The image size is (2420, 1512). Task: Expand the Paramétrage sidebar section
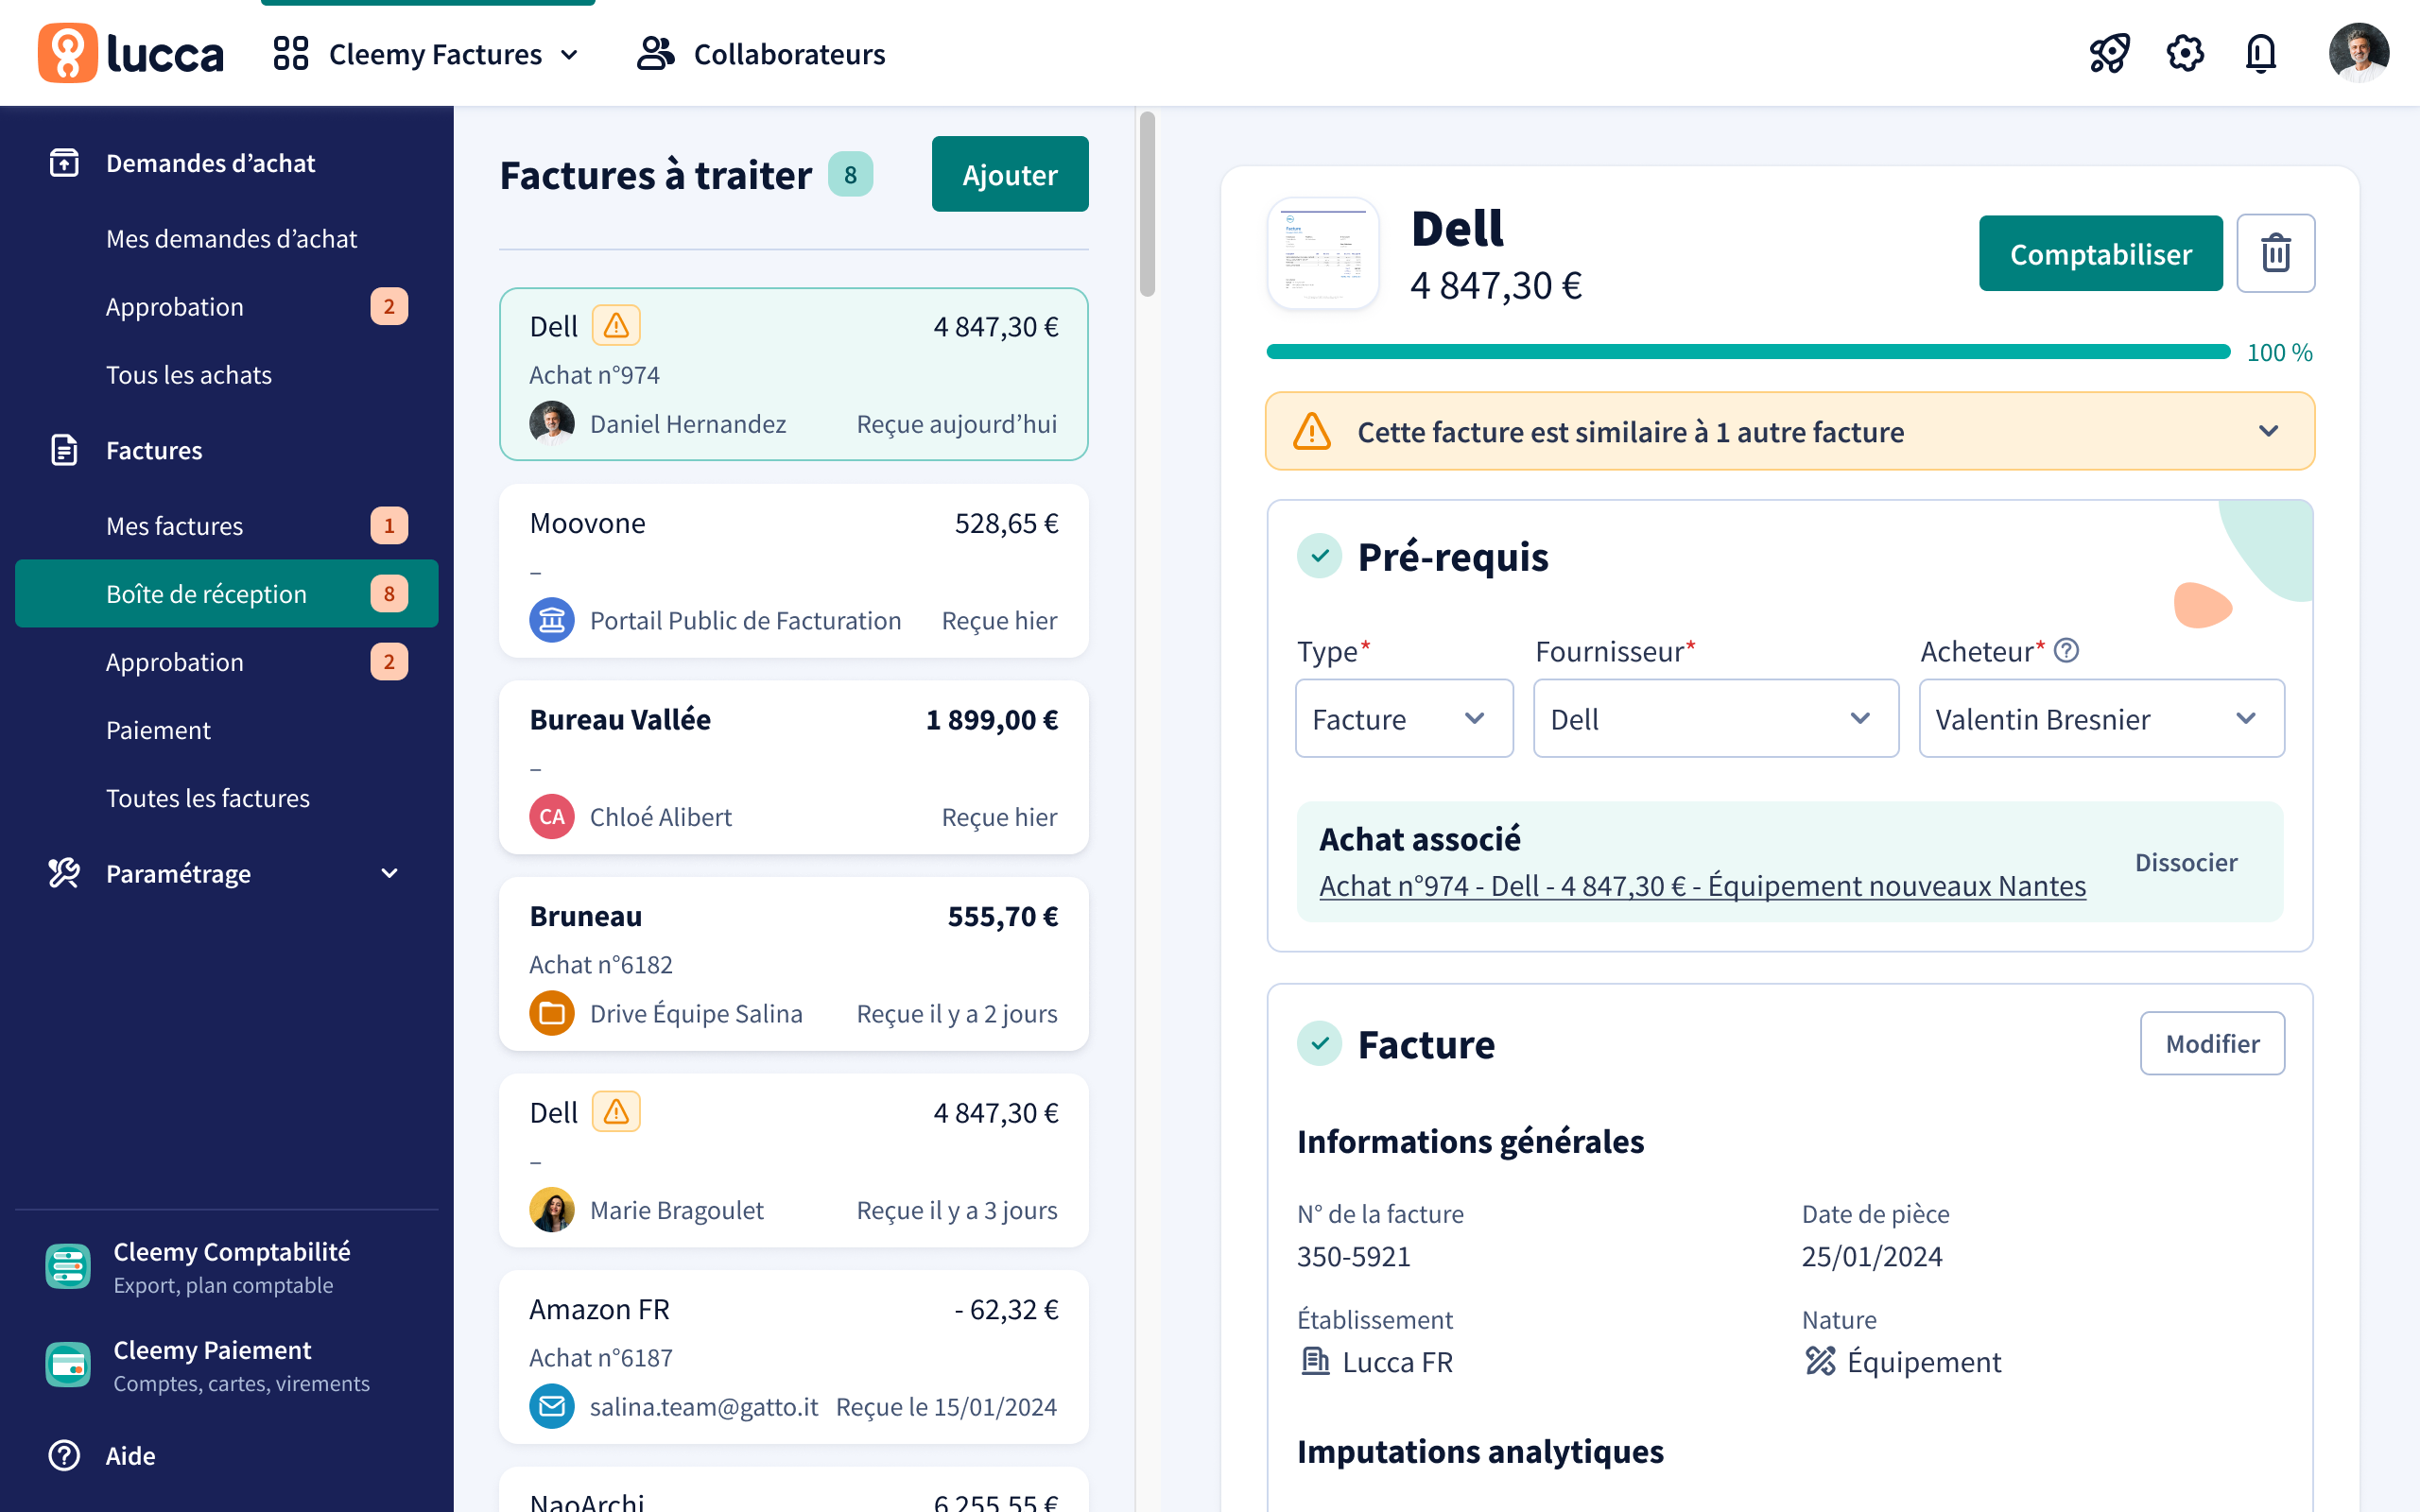click(226, 873)
